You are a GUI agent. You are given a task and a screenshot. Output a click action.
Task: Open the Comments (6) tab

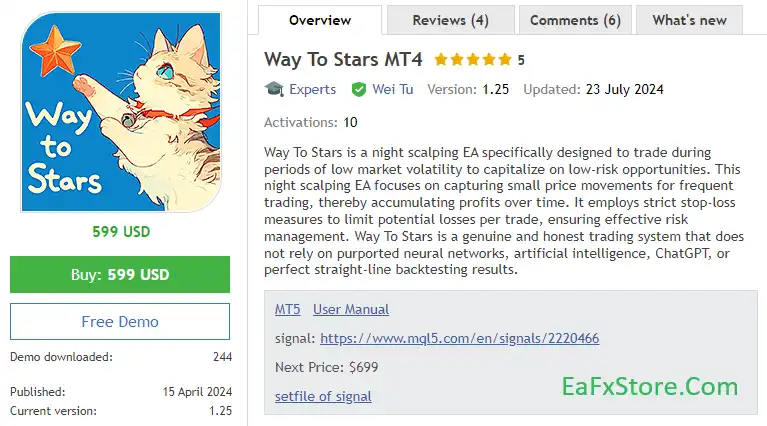[x=575, y=20]
